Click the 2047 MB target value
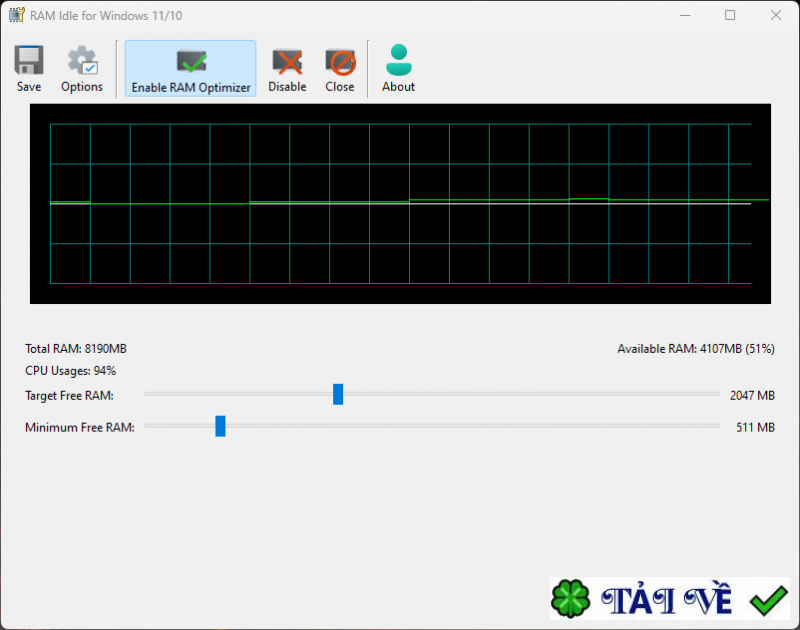Viewport: 800px width, 630px height. (752, 395)
